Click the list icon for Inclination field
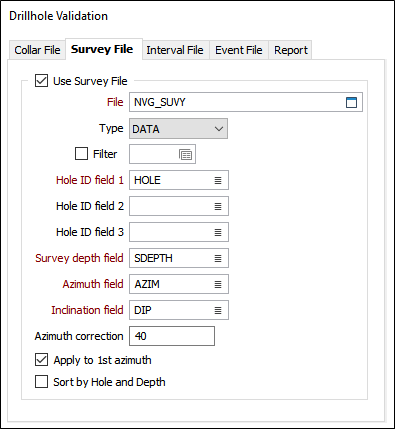 point(218,310)
